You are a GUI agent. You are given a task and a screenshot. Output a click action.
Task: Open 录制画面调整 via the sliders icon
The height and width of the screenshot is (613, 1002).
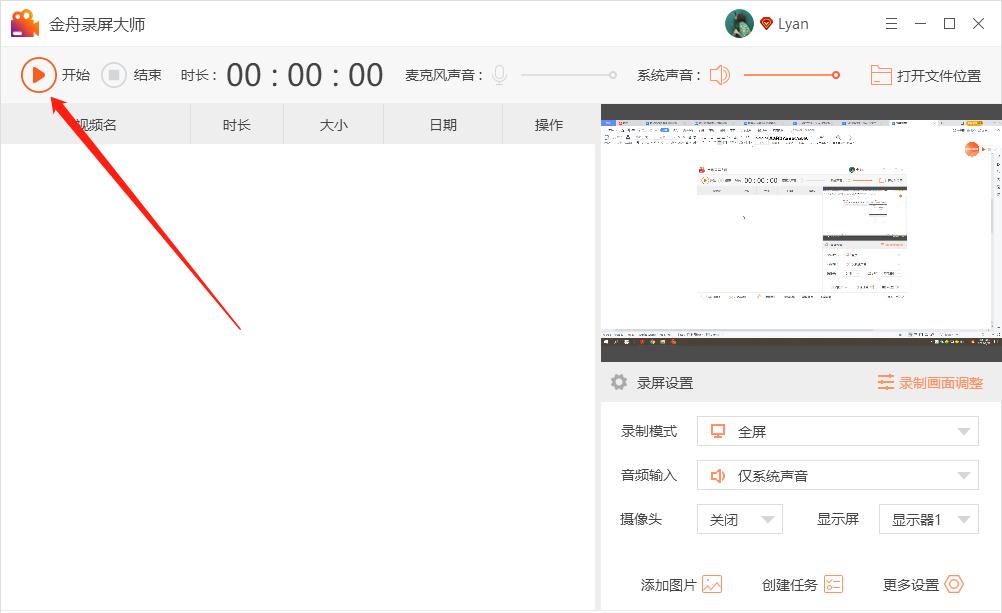pyautogui.click(x=888, y=382)
